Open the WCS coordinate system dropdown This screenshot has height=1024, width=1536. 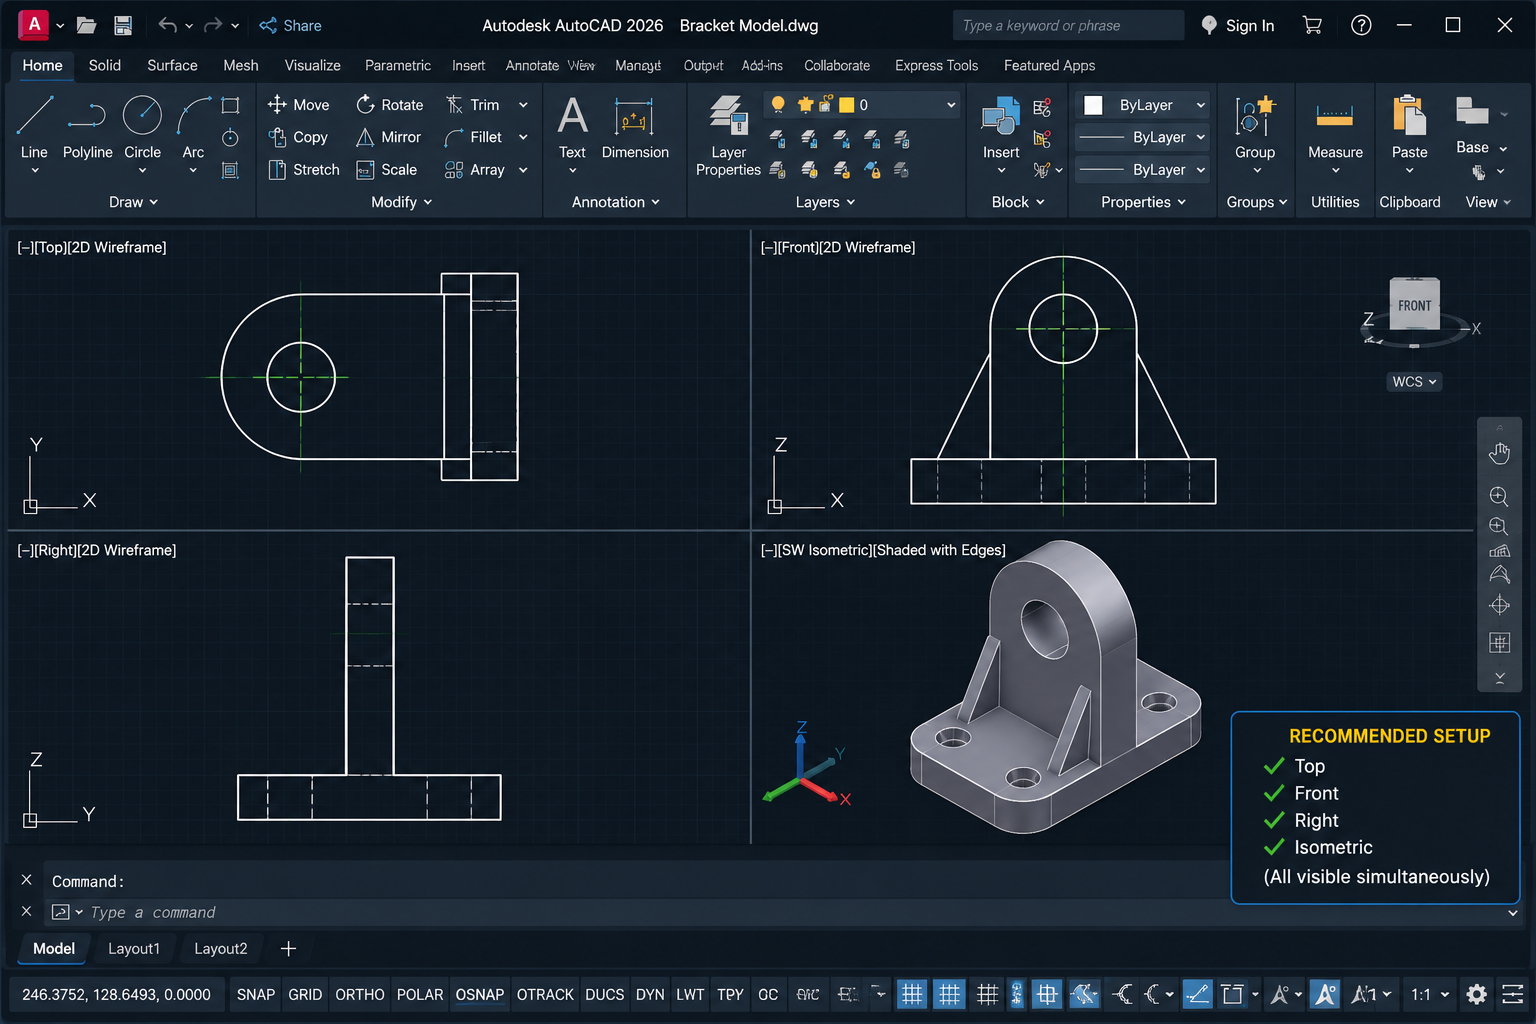pyautogui.click(x=1414, y=381)
